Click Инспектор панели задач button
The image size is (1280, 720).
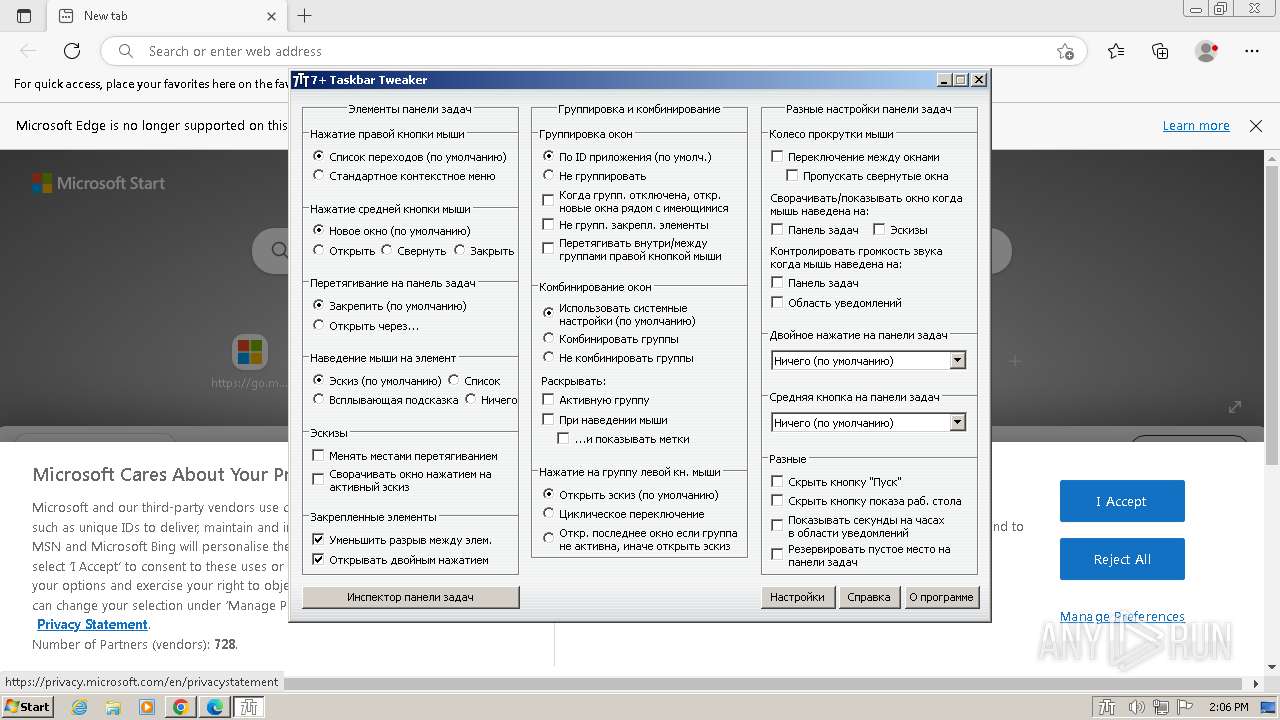tap(410, 597)
